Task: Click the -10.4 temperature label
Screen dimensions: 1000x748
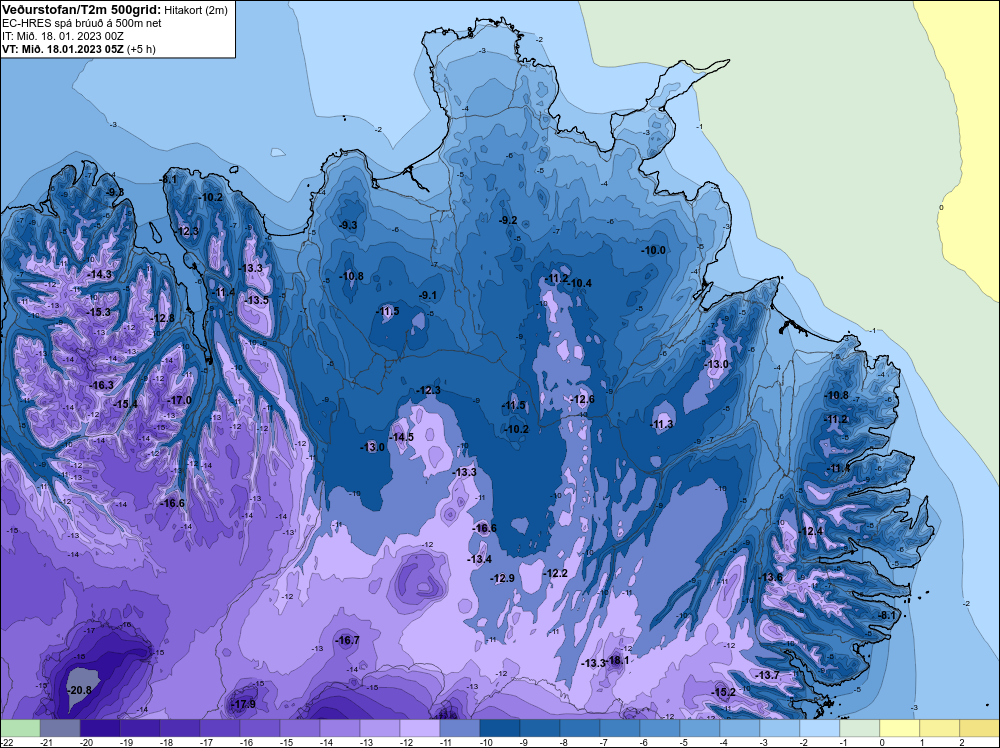Action: tap(580, 283)
